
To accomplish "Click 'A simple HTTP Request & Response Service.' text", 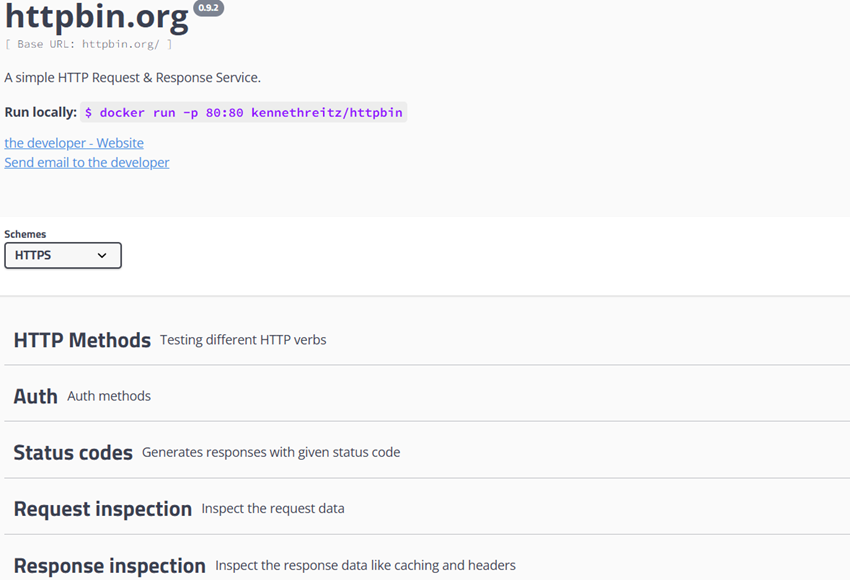I will (132, 78).
